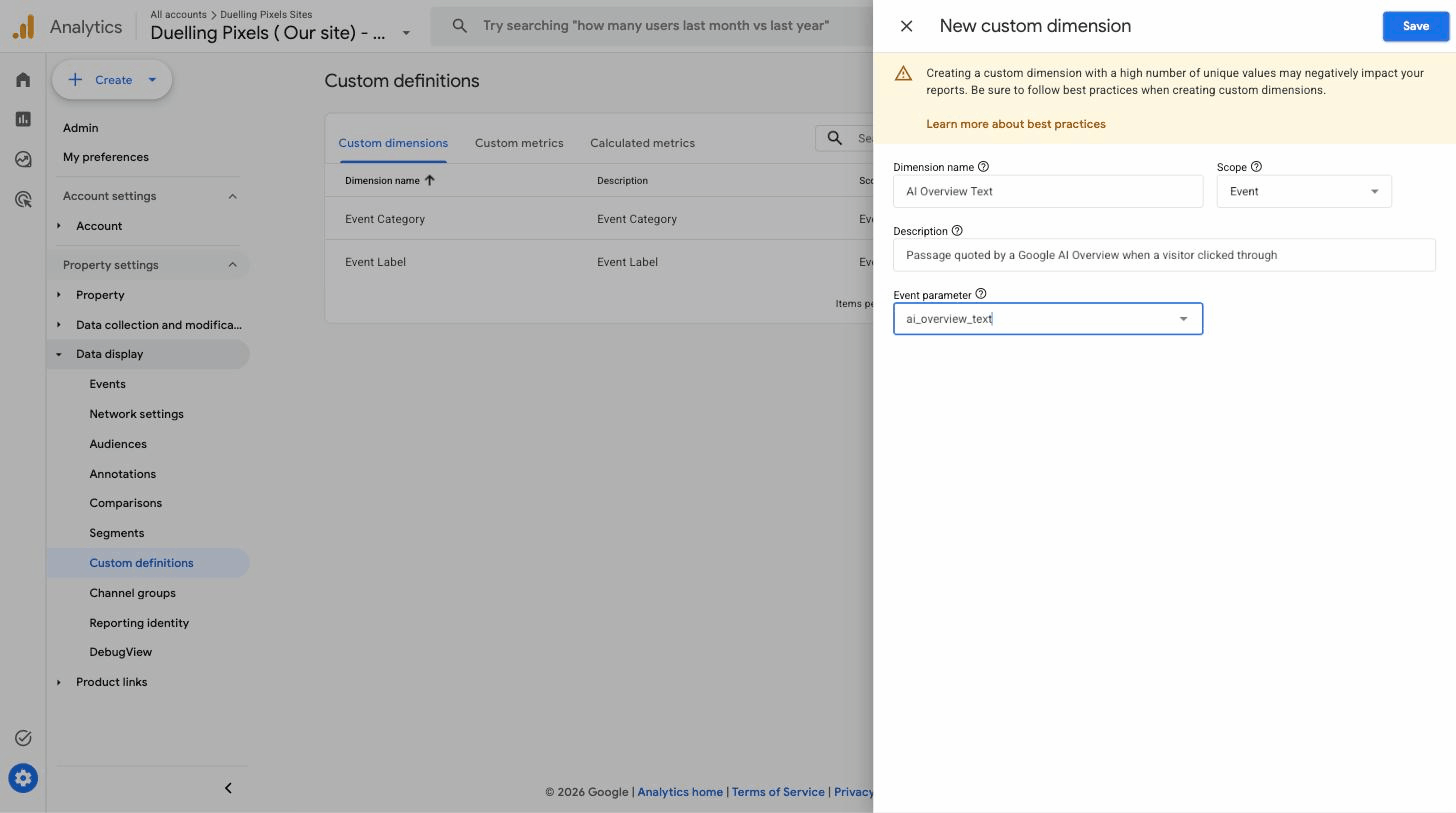The height and width of the screenshot is (813, 1456).
Task: Click the Dimension name help icon
Action: tap(983, 167)
